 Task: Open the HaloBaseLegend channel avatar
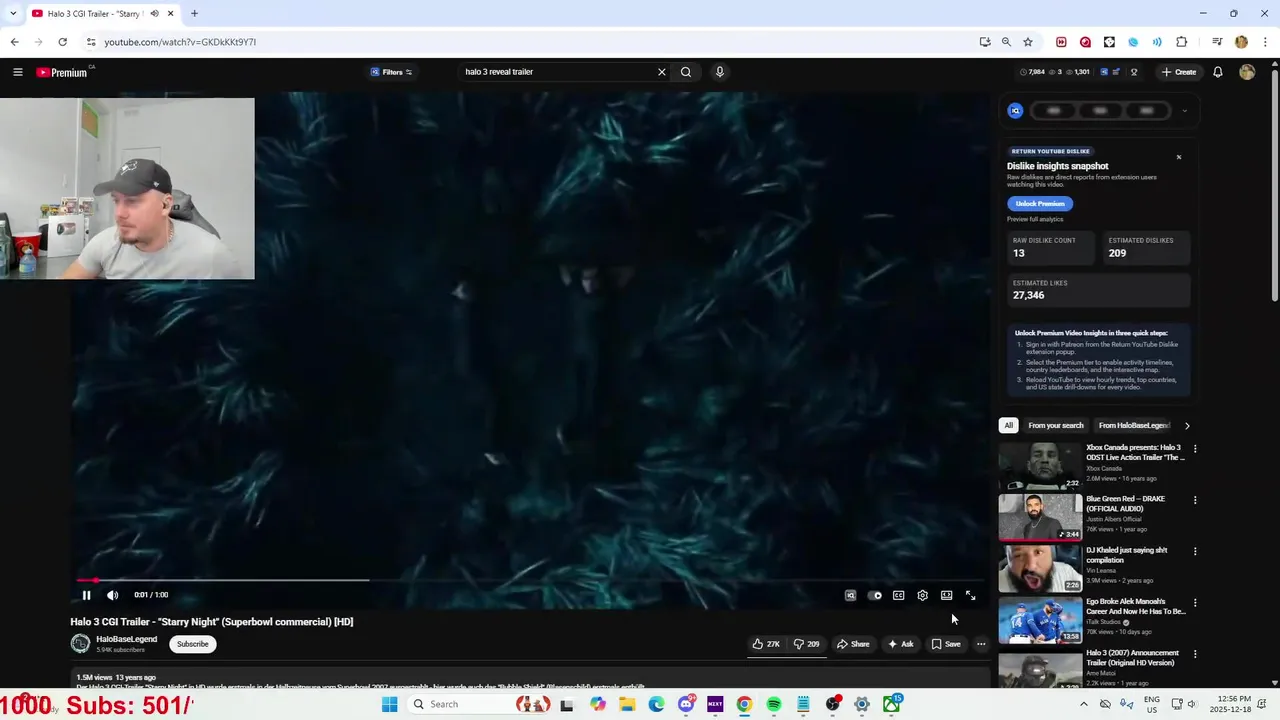pyautogui.click(x=80, y=644)
